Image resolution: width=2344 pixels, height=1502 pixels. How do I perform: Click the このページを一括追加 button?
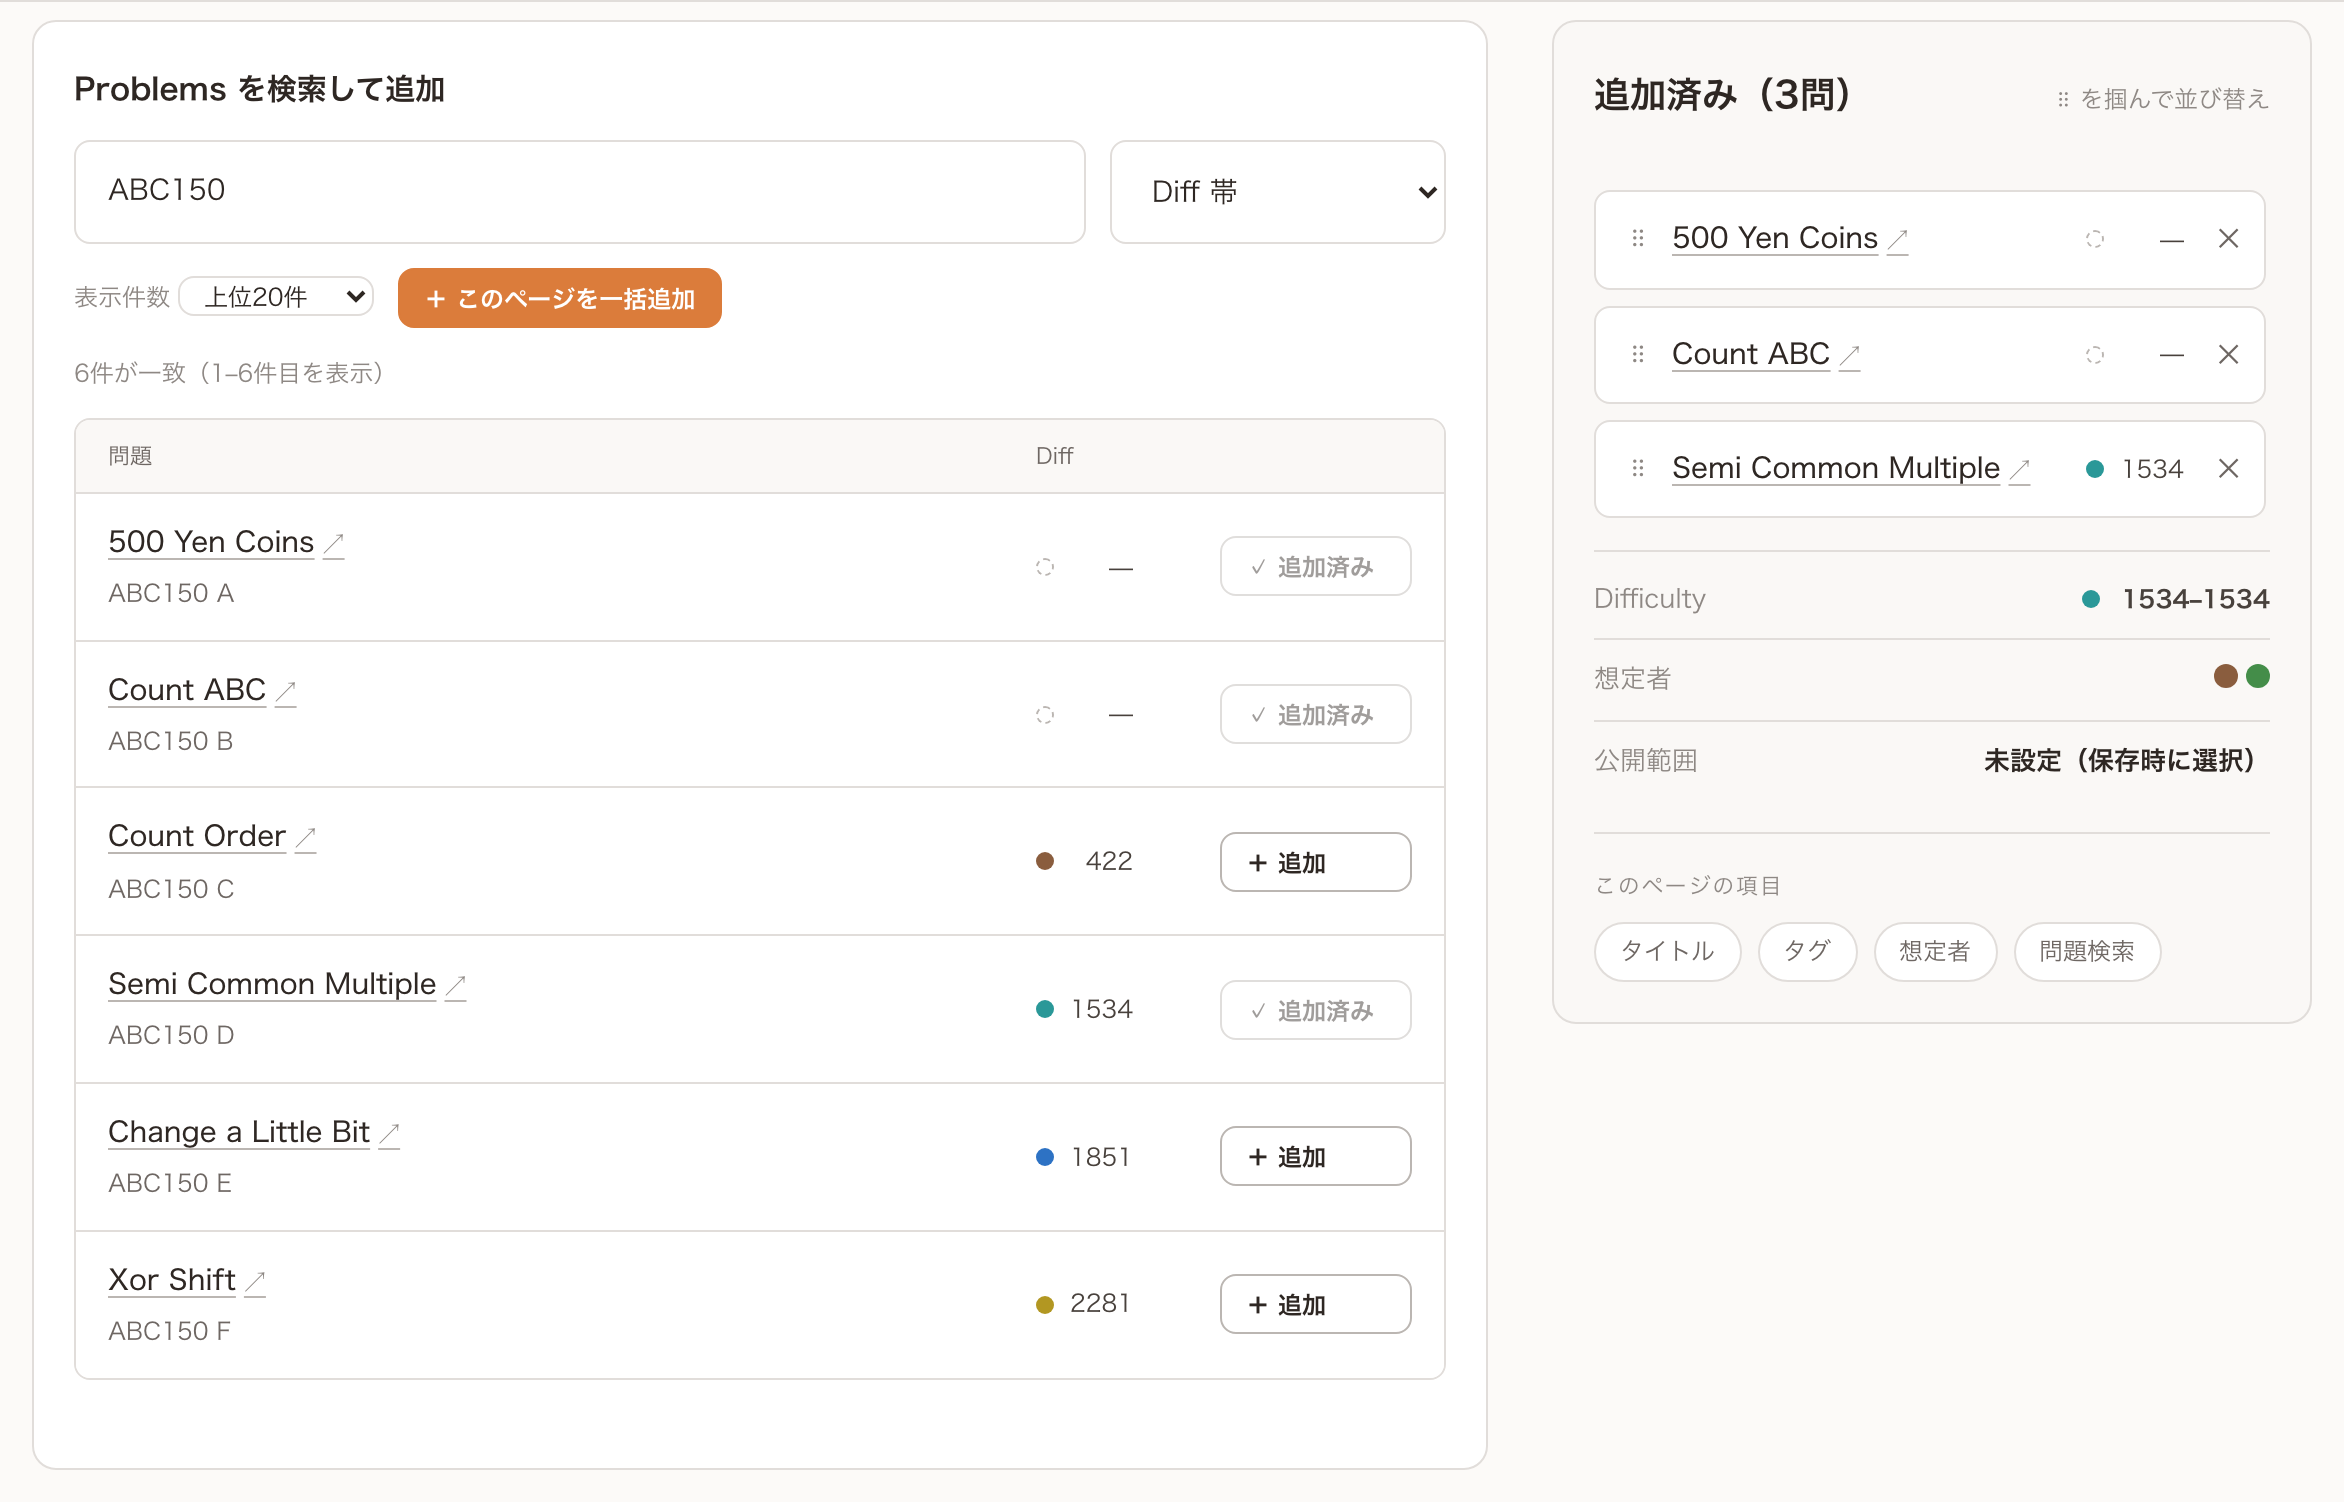pos(559,298)
